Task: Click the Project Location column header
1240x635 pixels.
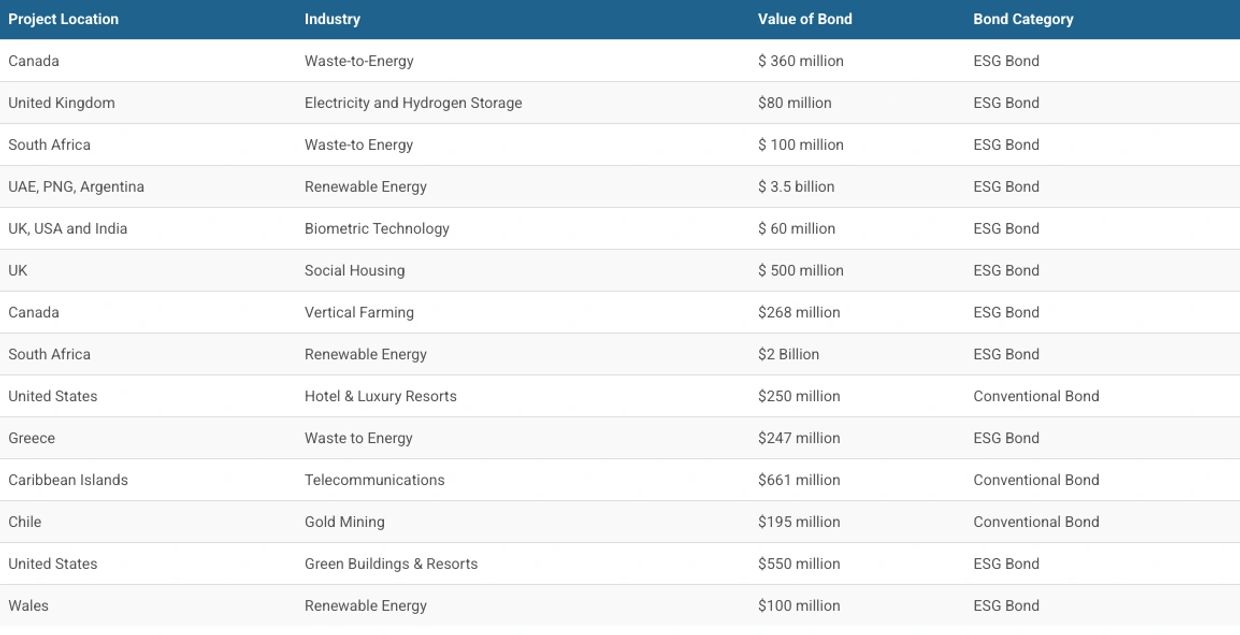Action: pyautogui.click(x=63, y=19)
